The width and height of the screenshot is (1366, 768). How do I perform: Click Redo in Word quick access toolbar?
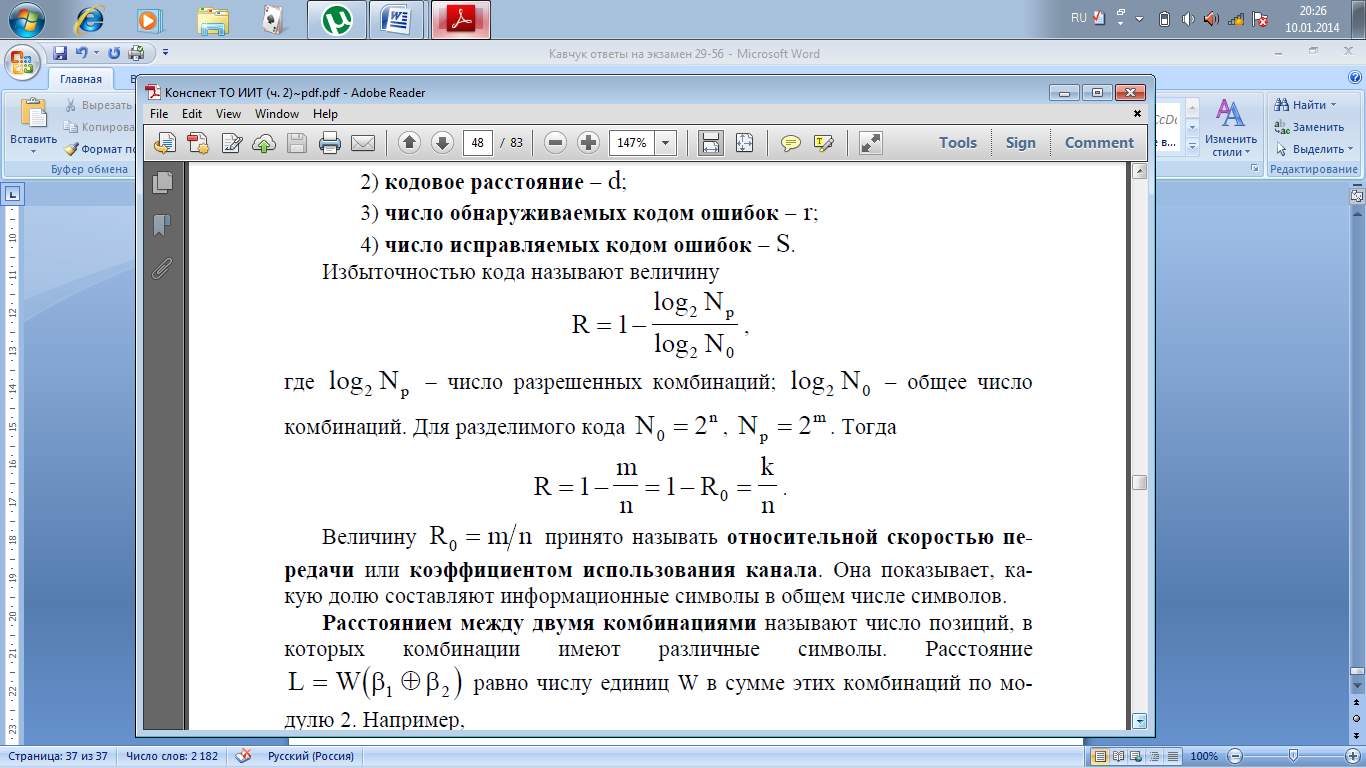point(114,53)
